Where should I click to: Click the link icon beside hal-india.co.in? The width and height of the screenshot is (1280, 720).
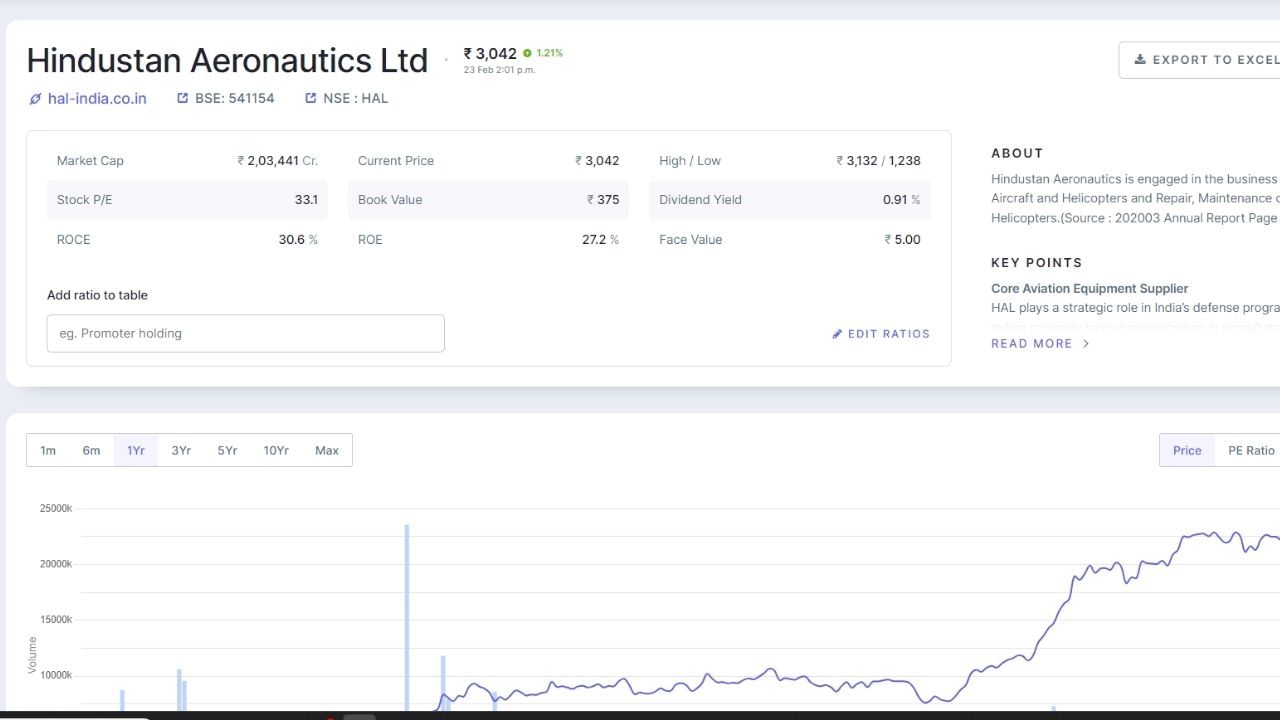[x=35, y=99]
